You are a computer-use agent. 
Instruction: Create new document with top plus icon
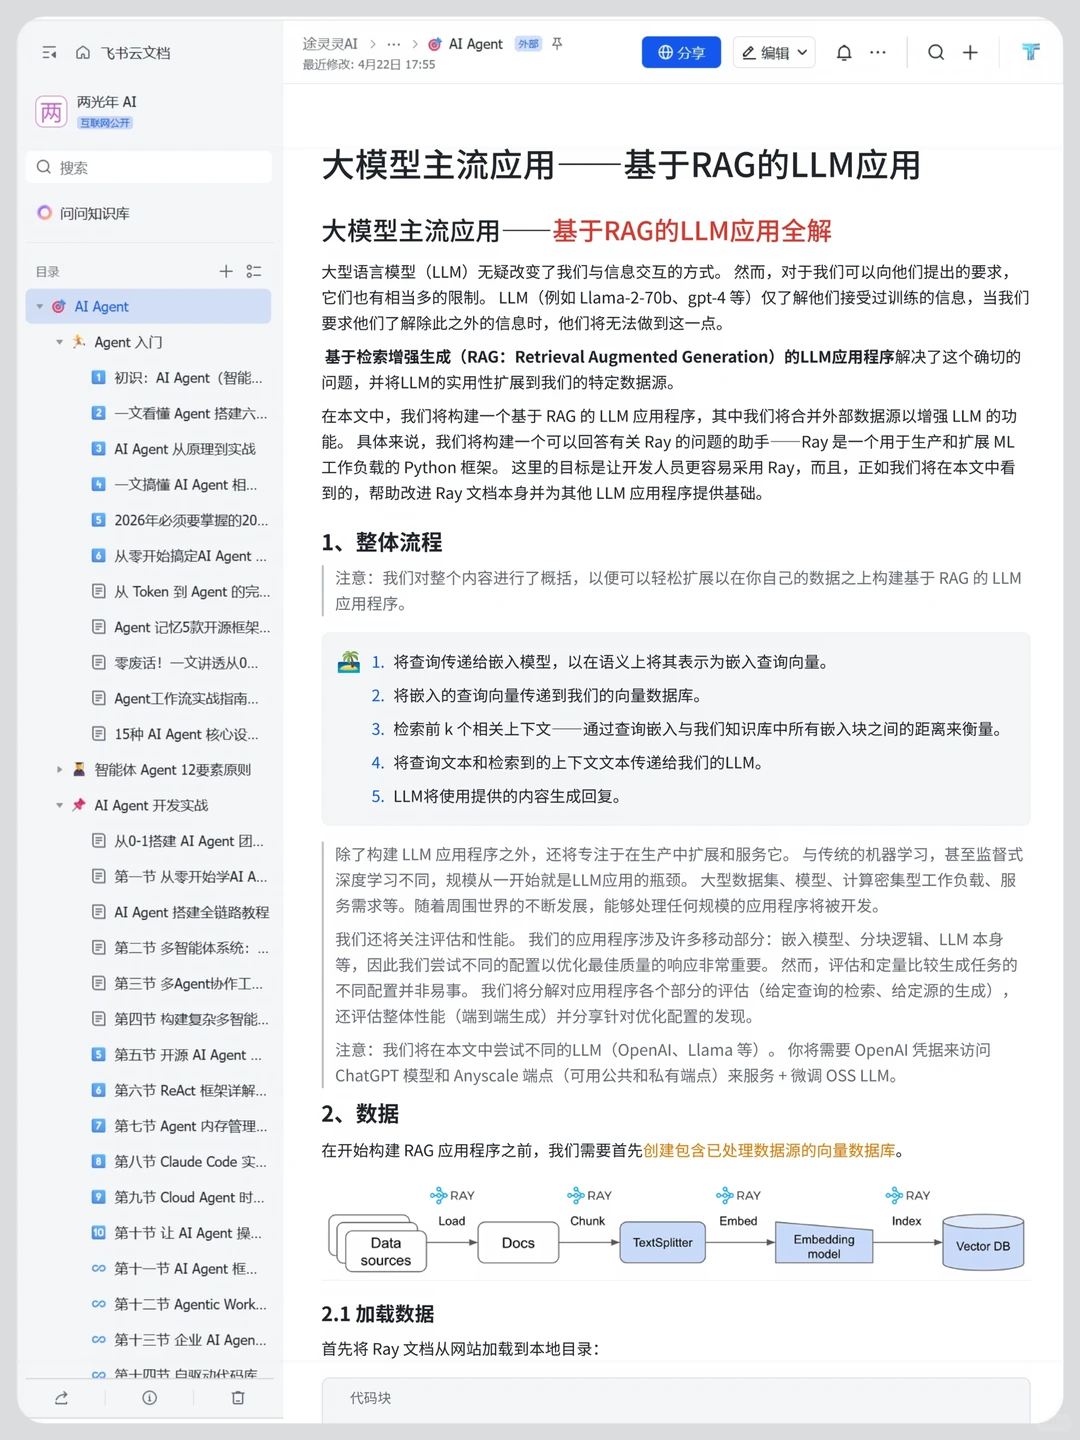[970, 52]
